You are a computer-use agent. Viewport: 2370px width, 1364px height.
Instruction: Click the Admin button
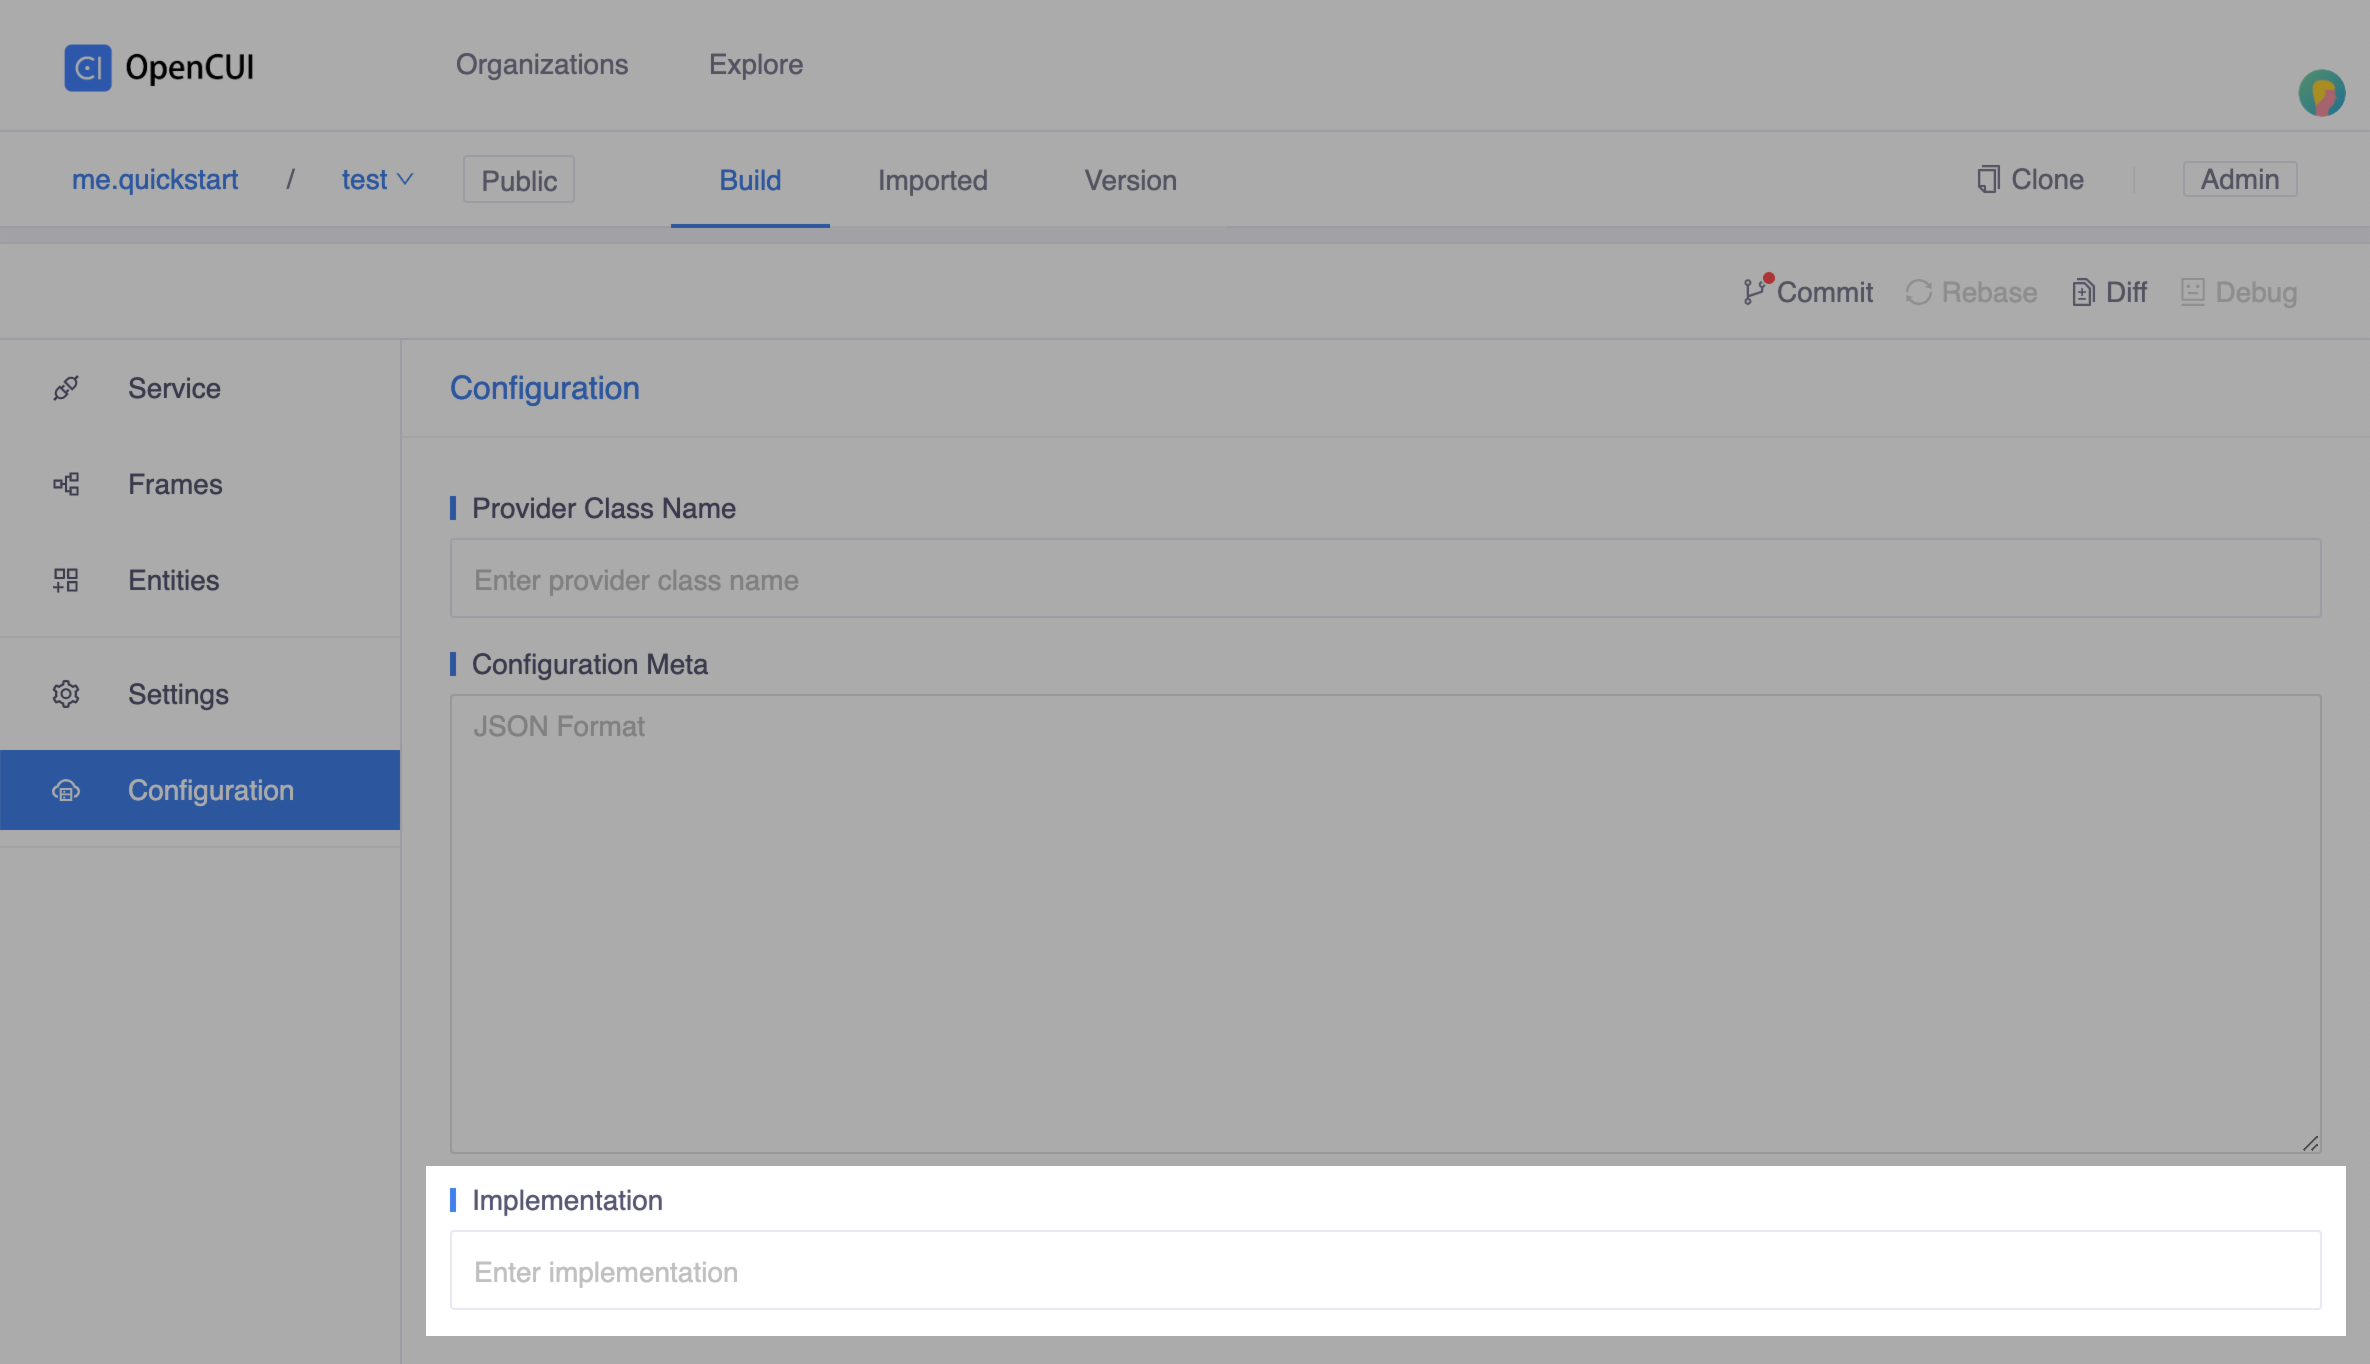click(2239, 179)
